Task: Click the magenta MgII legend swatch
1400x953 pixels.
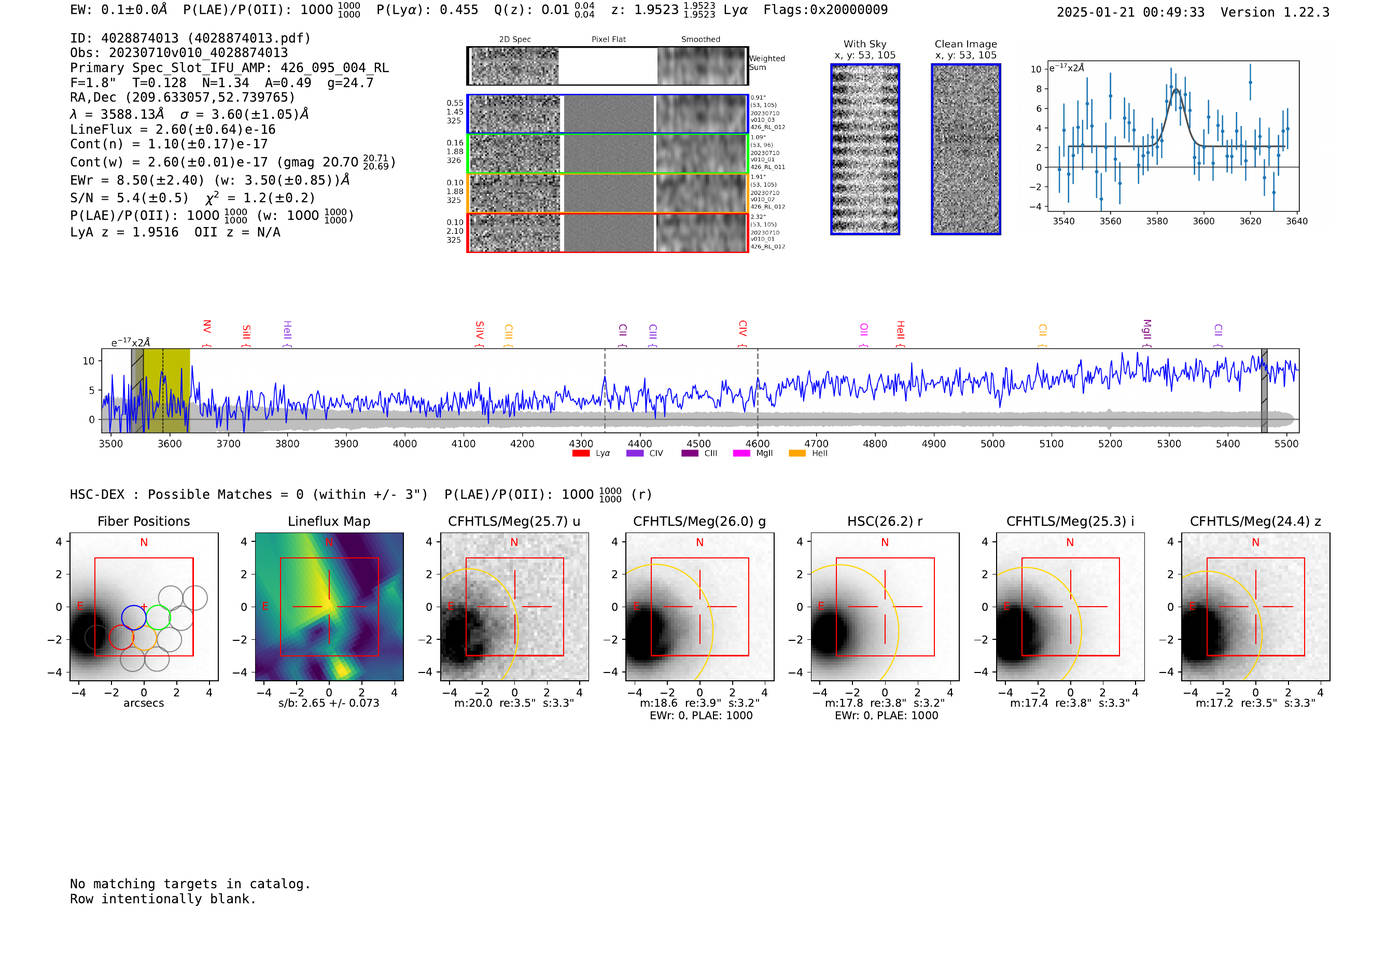Action: (741, 454)
